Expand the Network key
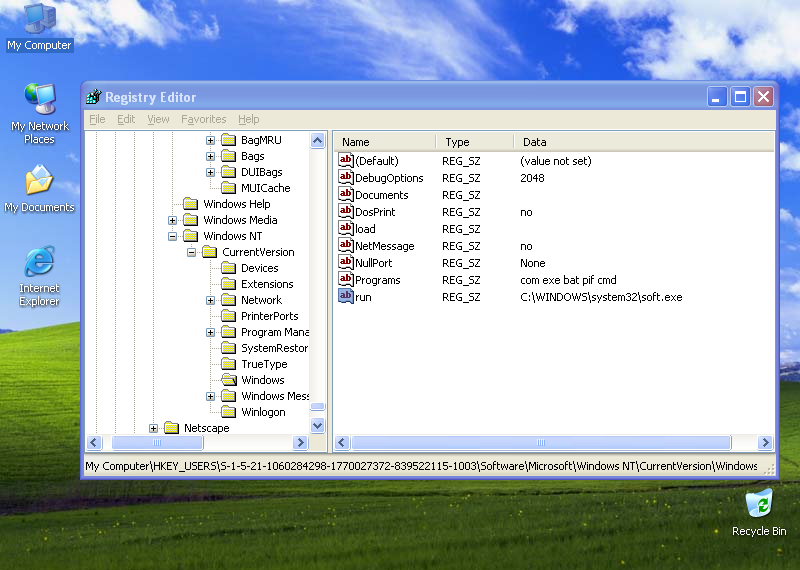 tap(210, 300)
